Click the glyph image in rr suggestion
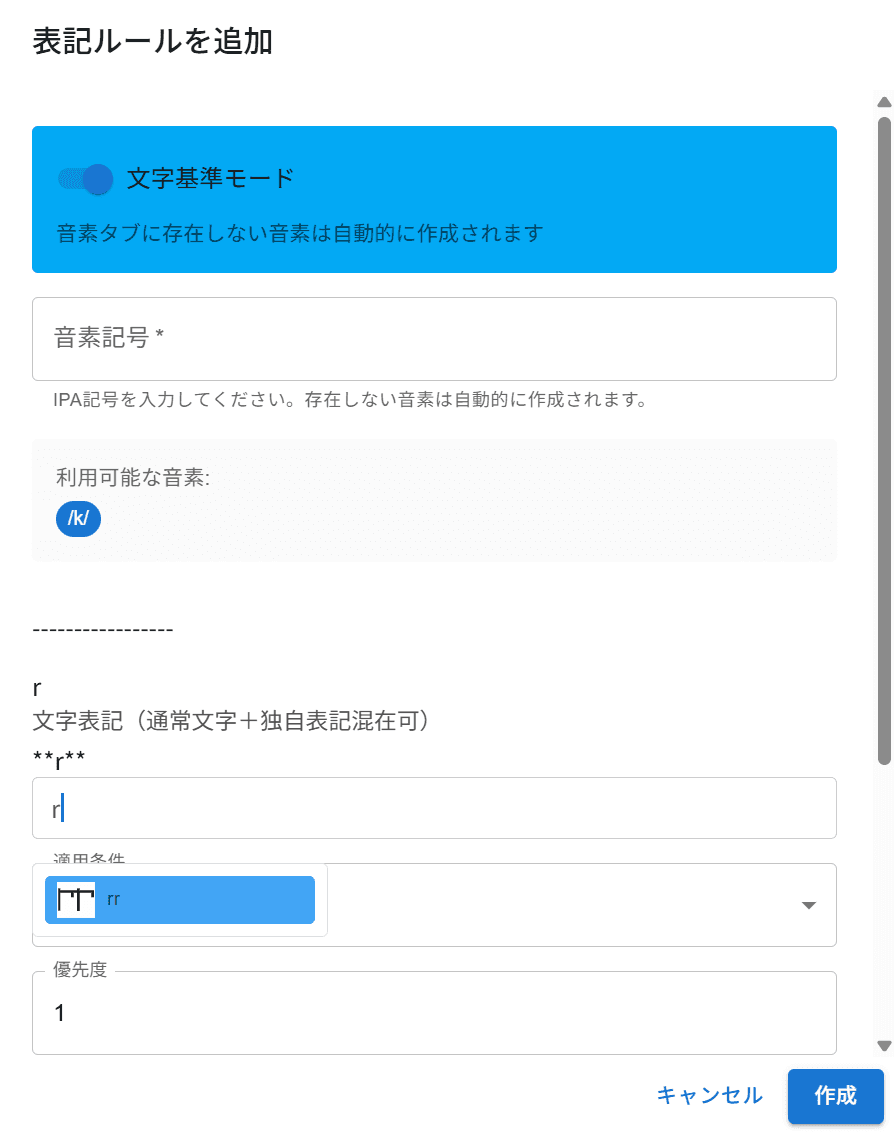894x1132 pixels. (x=76, y=900)
